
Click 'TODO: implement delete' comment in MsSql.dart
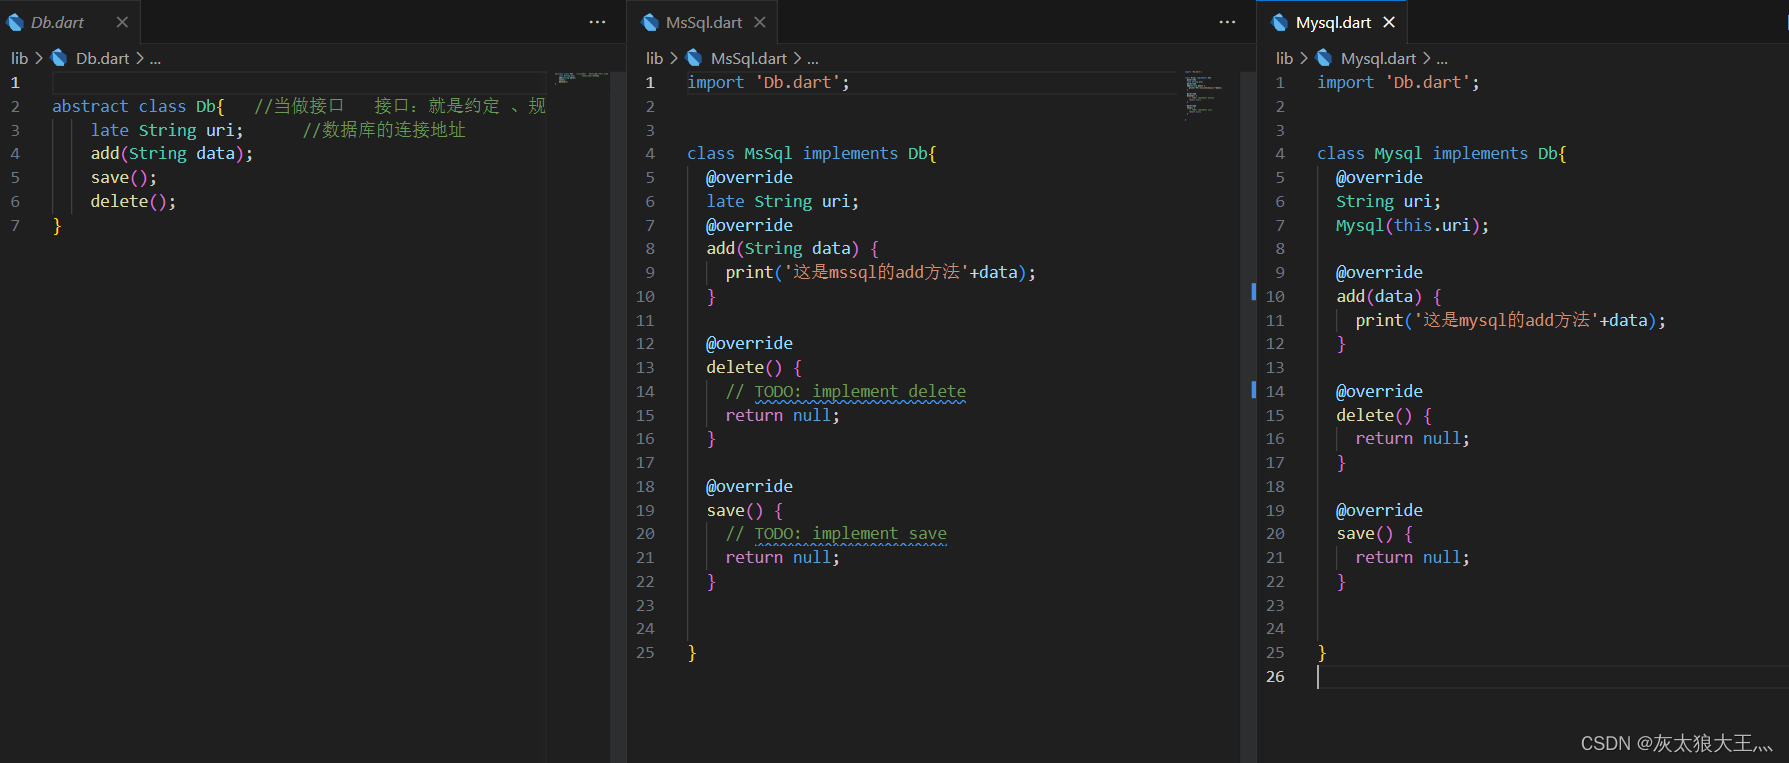(860, 391)
